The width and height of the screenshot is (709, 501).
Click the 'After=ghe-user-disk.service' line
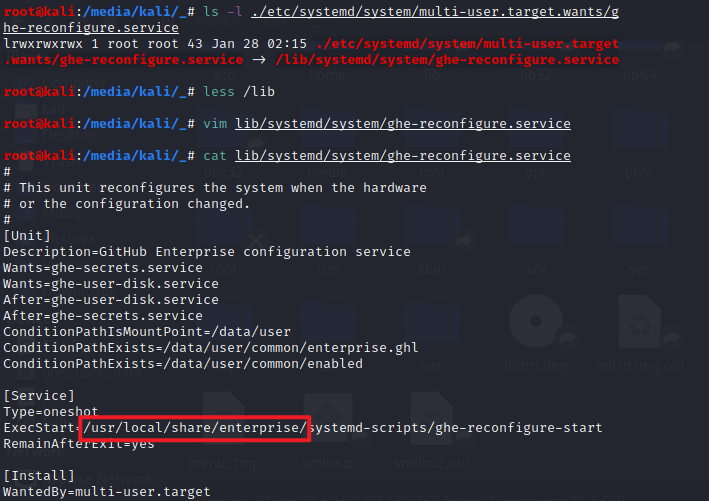(111, 300)
